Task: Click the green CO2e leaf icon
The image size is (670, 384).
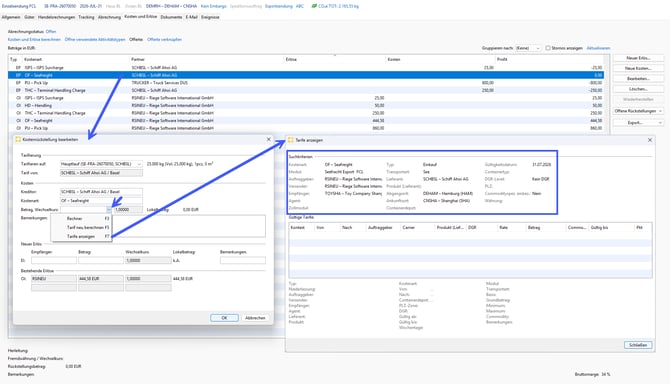Action: 314,6
